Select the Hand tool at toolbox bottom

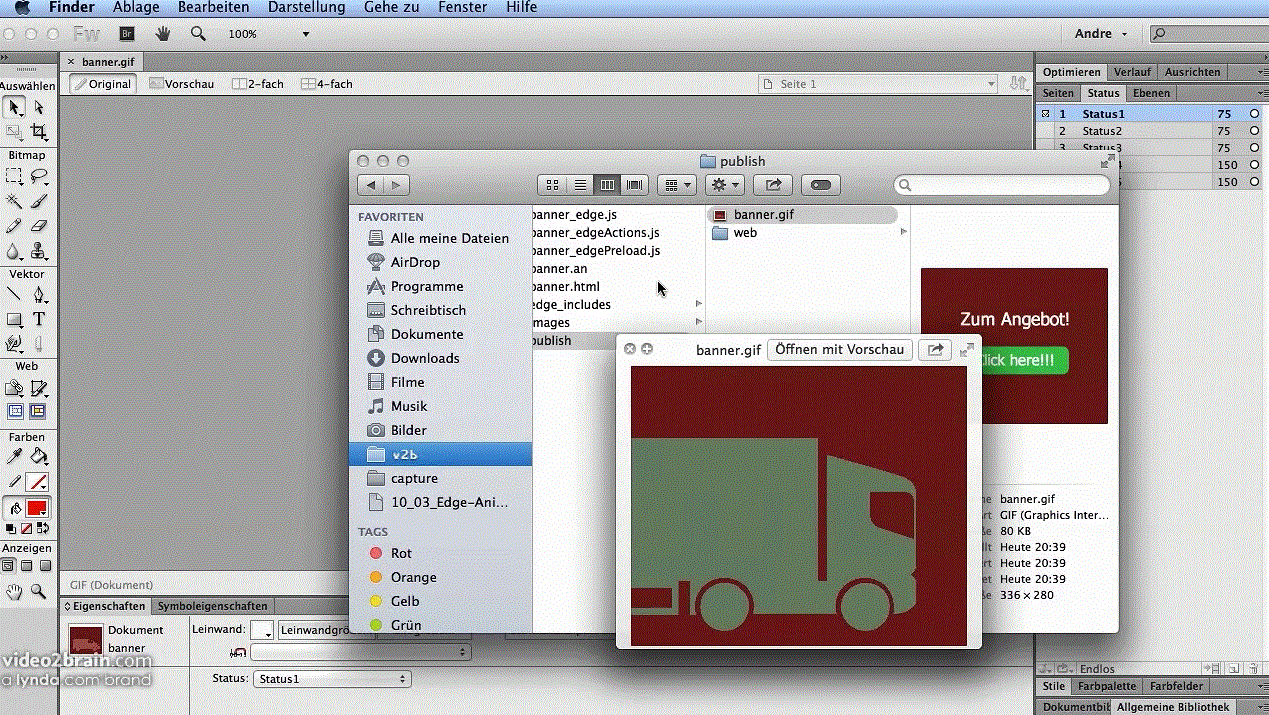pyautogui.click(x=14, y=591)
